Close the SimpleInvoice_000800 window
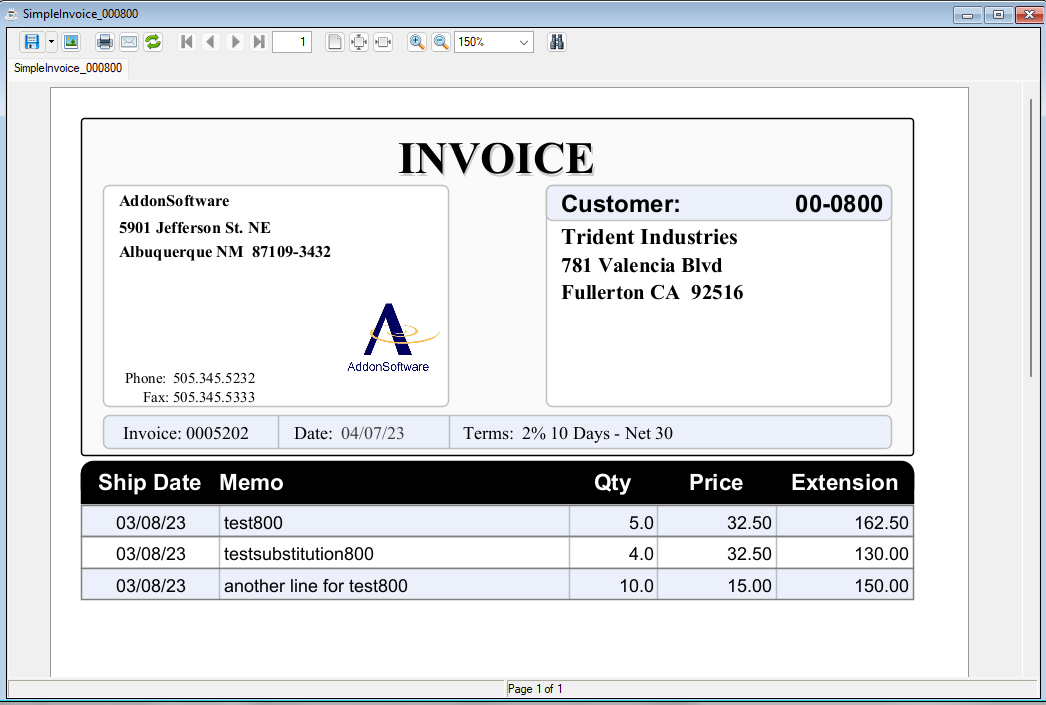 point(1029,15)
